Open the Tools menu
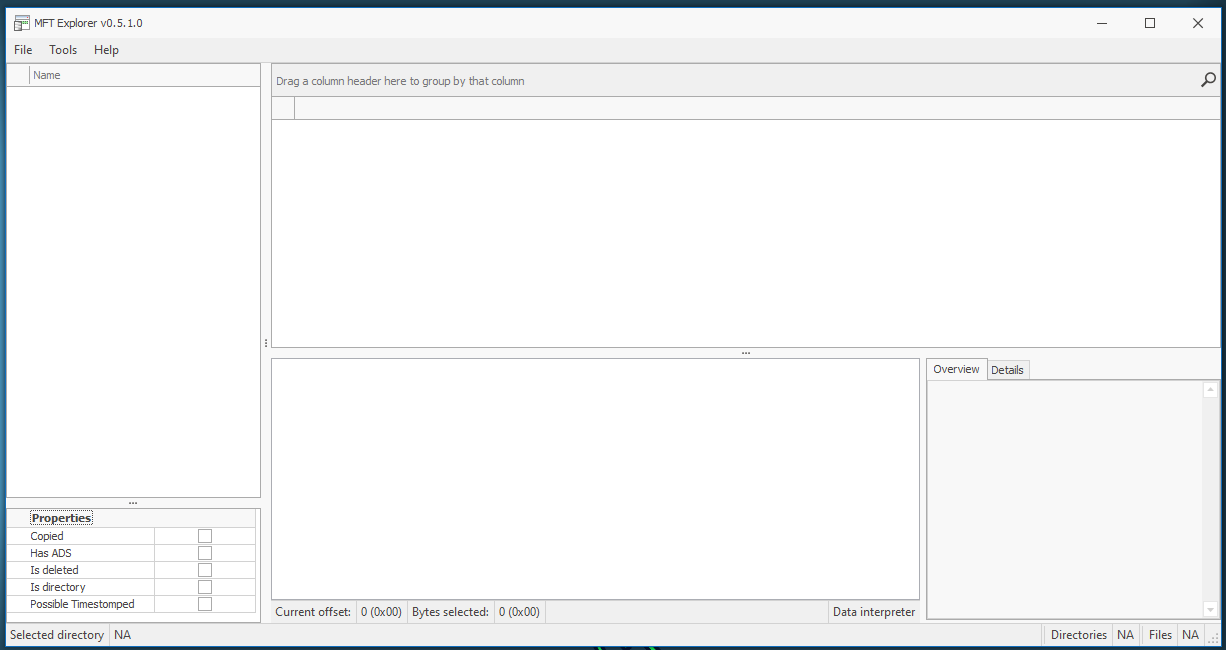The height and width of the screenshot is (650, 1226). (63, 50)
